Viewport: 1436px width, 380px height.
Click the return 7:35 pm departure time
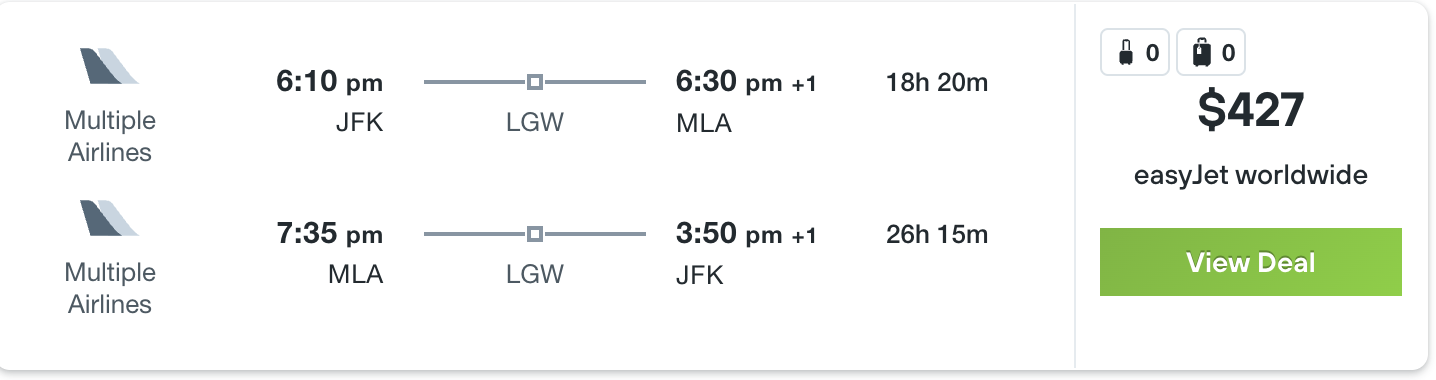[x=330, y=234]
